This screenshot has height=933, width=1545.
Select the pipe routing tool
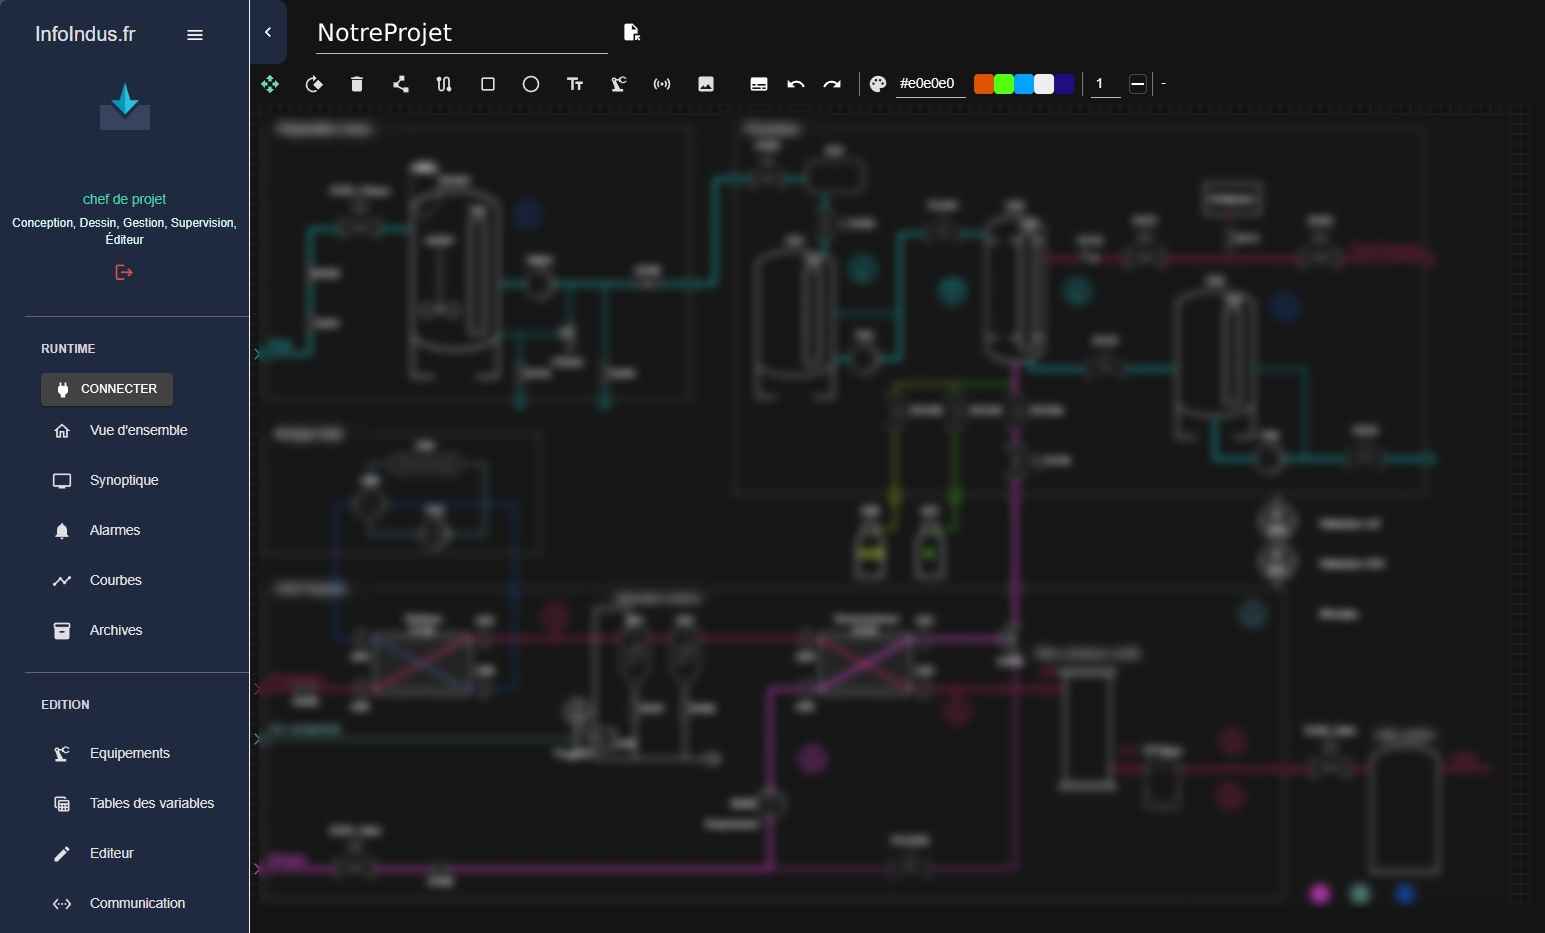[x=444, y=84]
